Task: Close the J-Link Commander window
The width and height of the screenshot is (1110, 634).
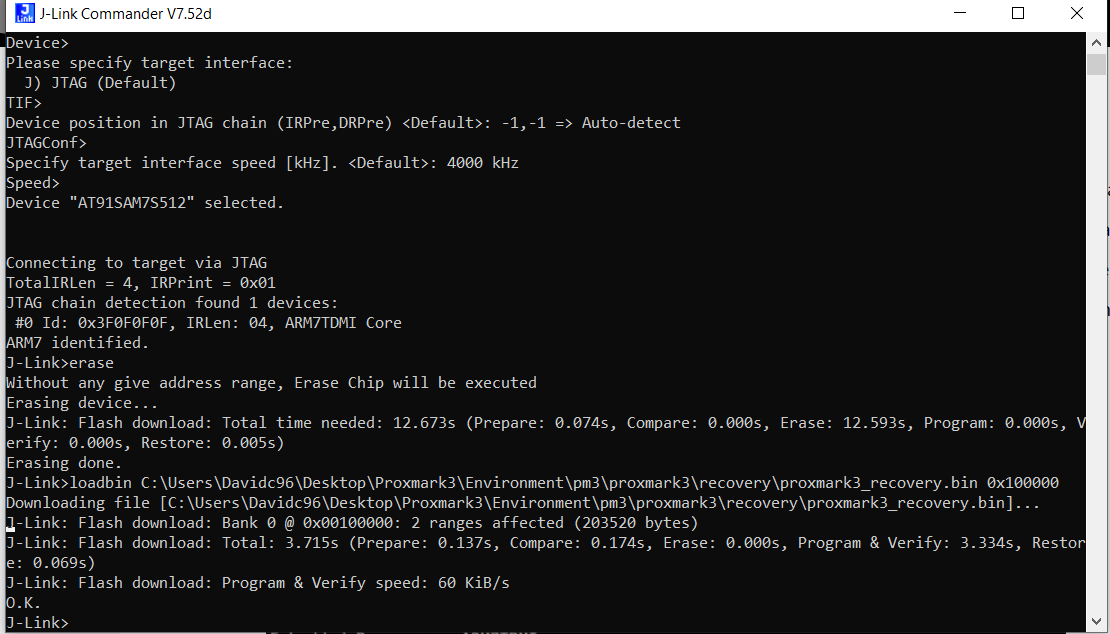Action: point(1077,13)
